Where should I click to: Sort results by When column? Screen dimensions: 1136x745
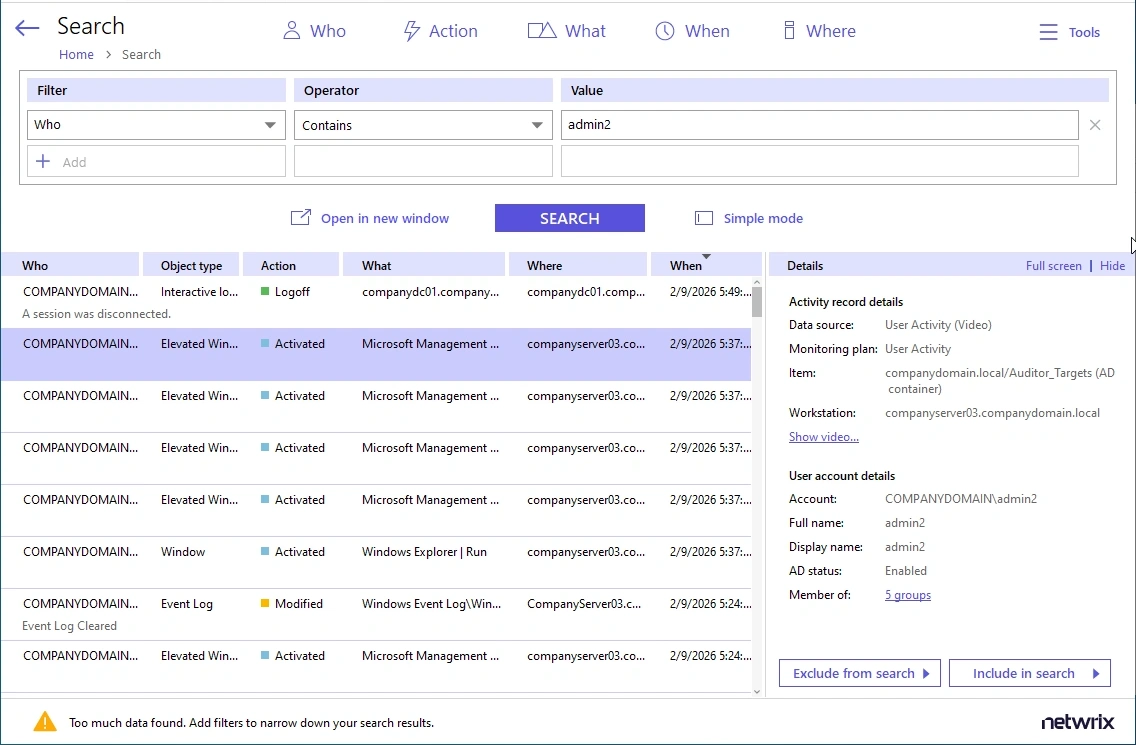(x=687, y=265)
